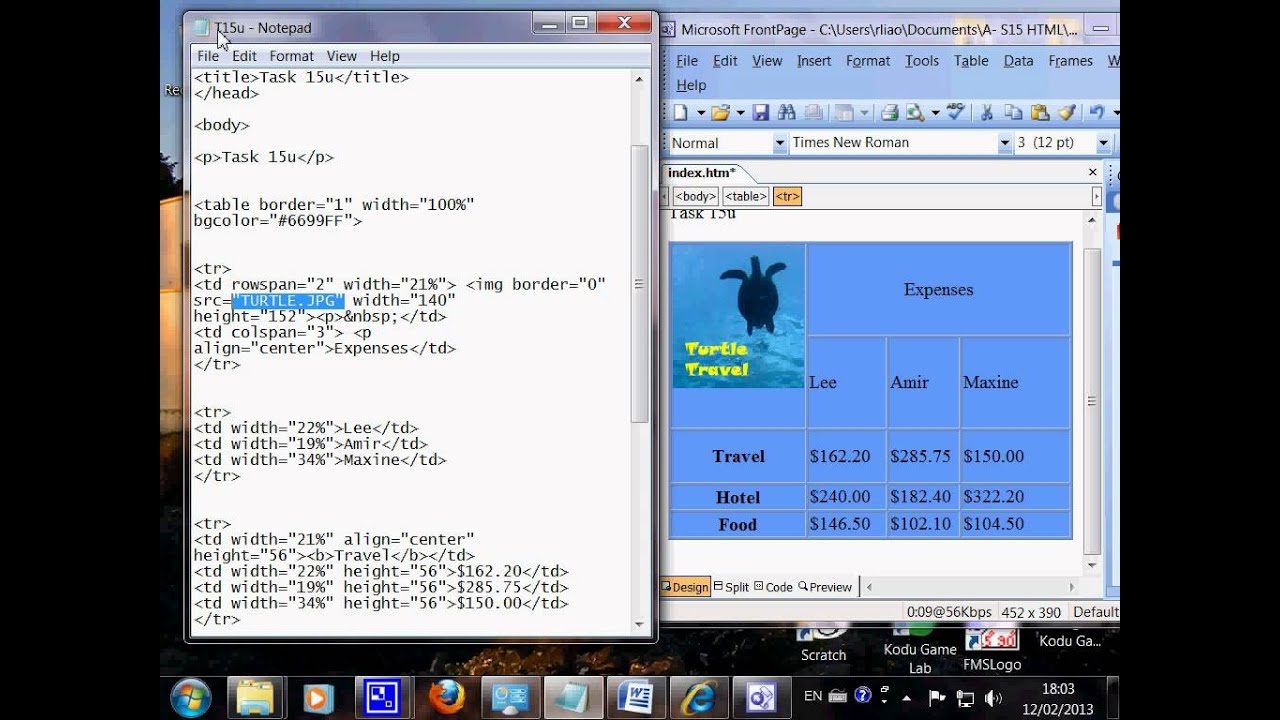Click the Find binoculars icon
The width and height of the screenshot is (1280, 720).
point(786,113)
